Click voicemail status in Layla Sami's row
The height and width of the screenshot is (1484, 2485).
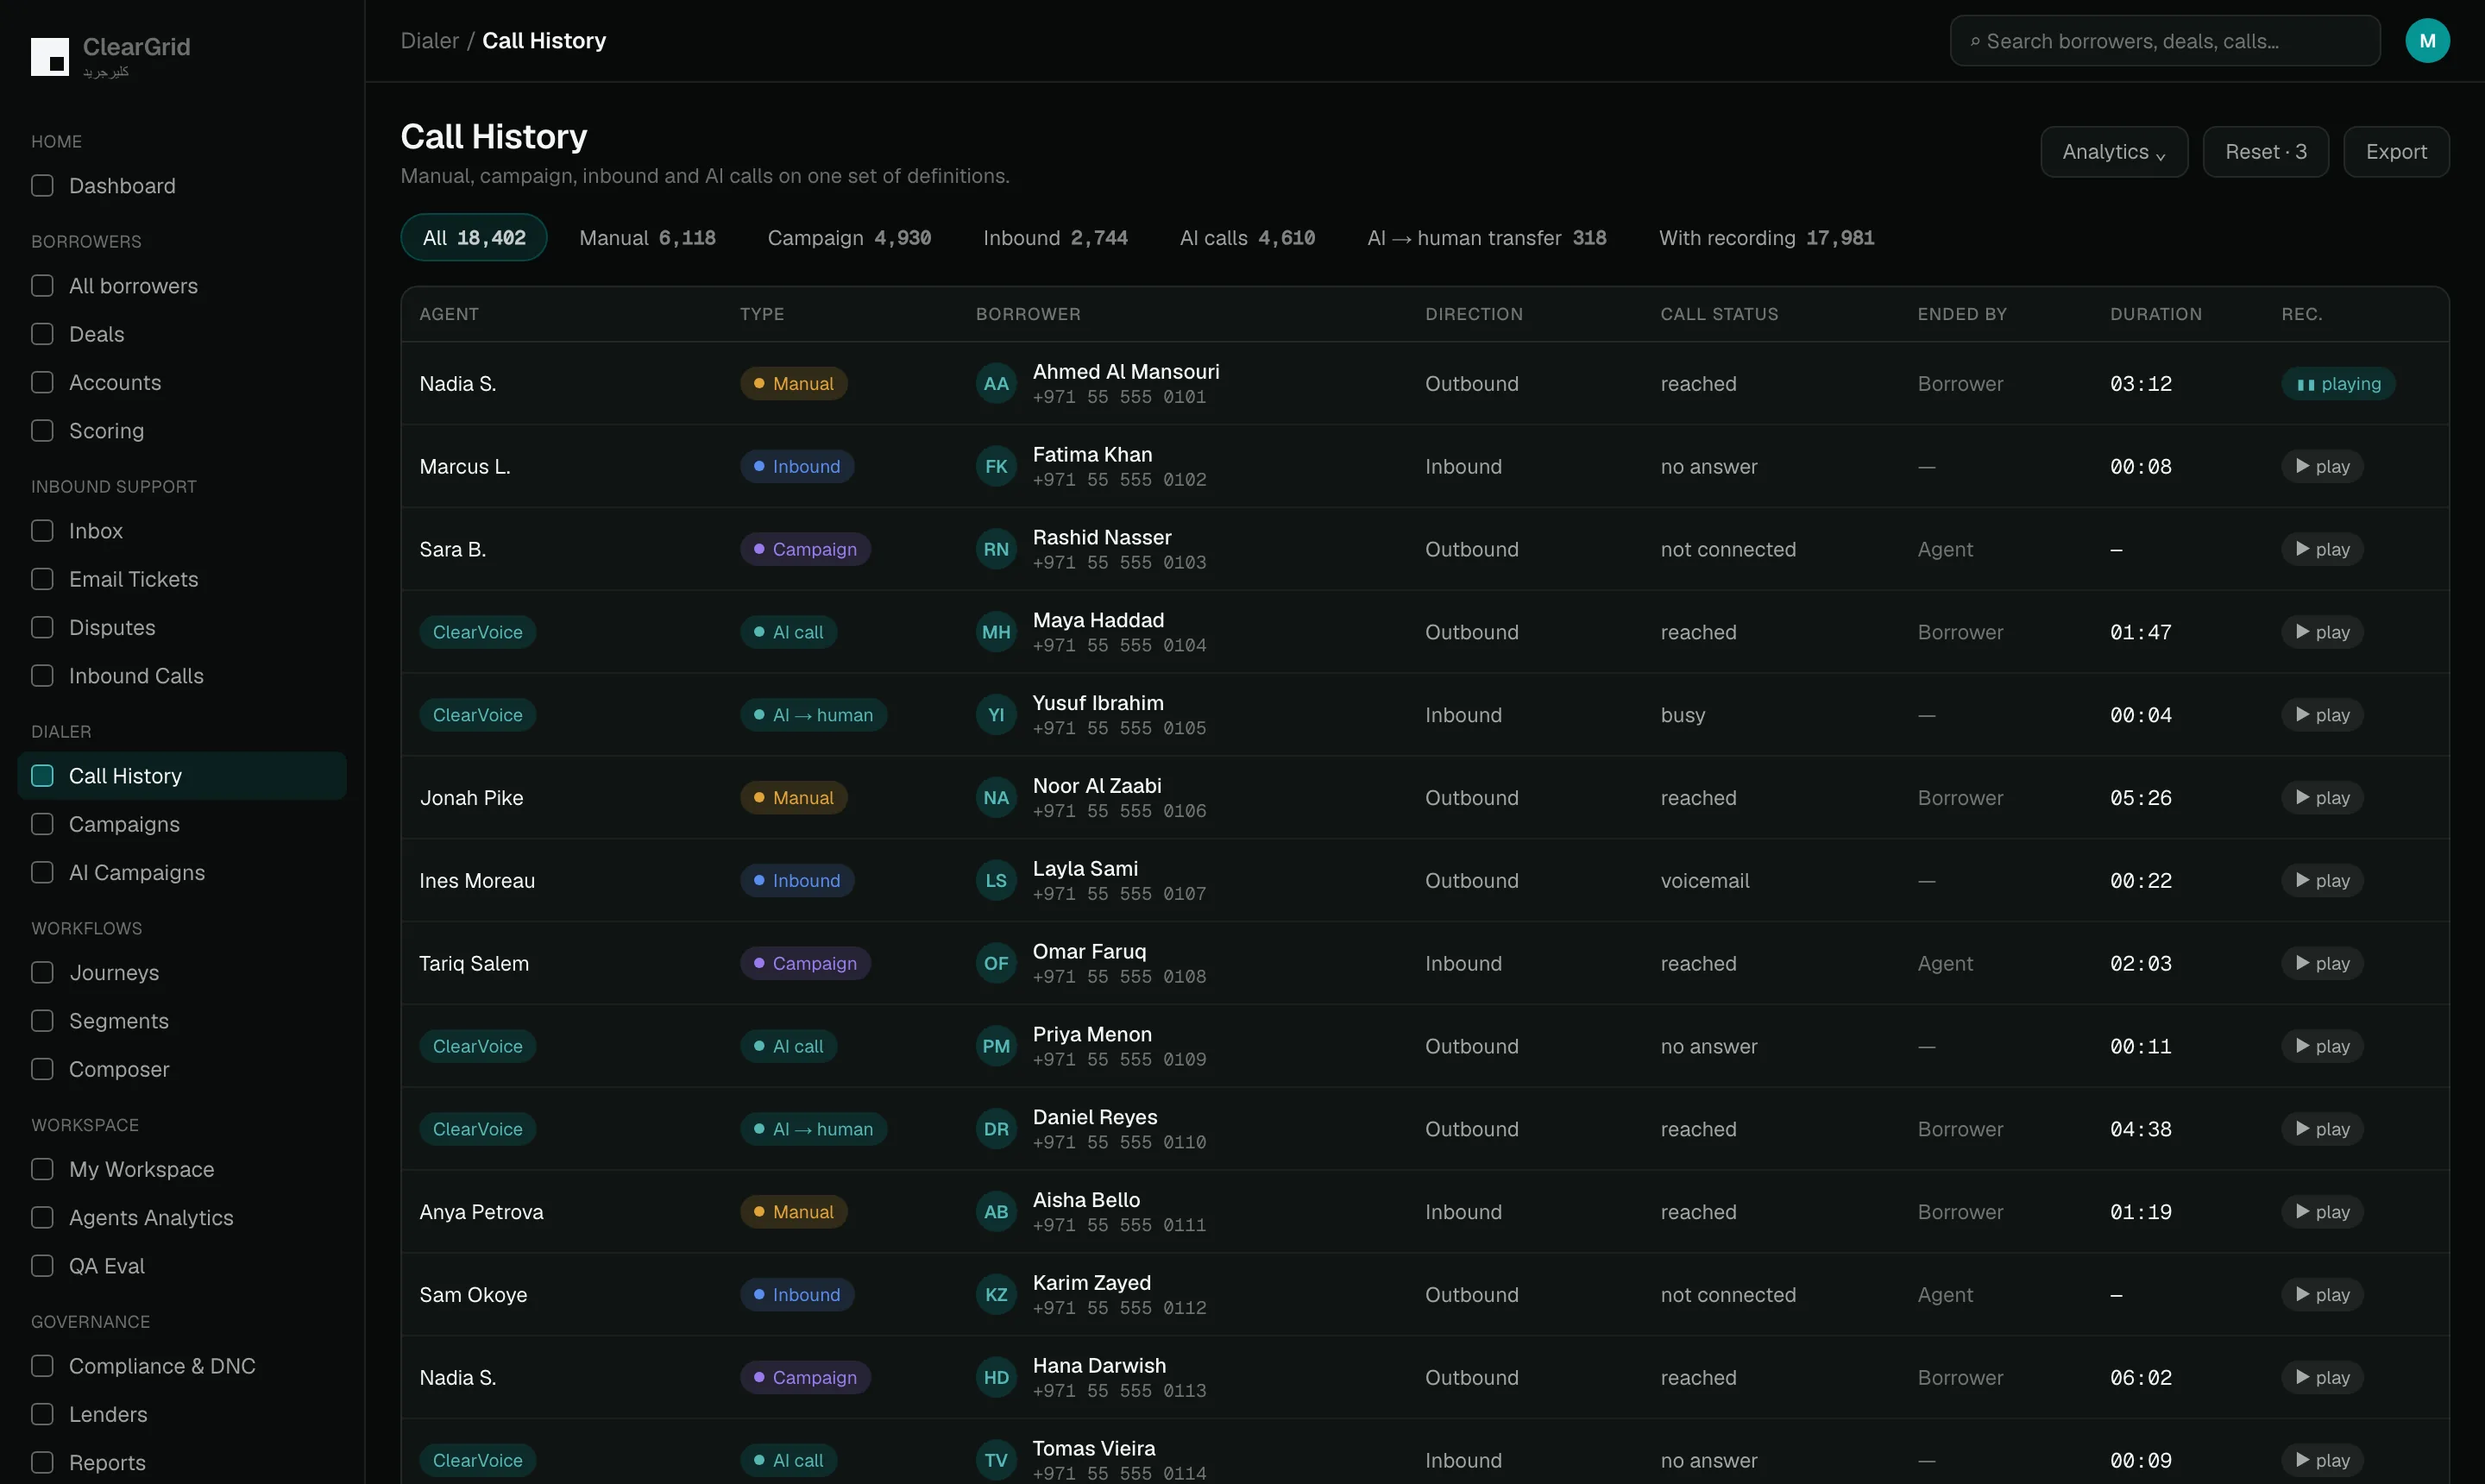1704,881
